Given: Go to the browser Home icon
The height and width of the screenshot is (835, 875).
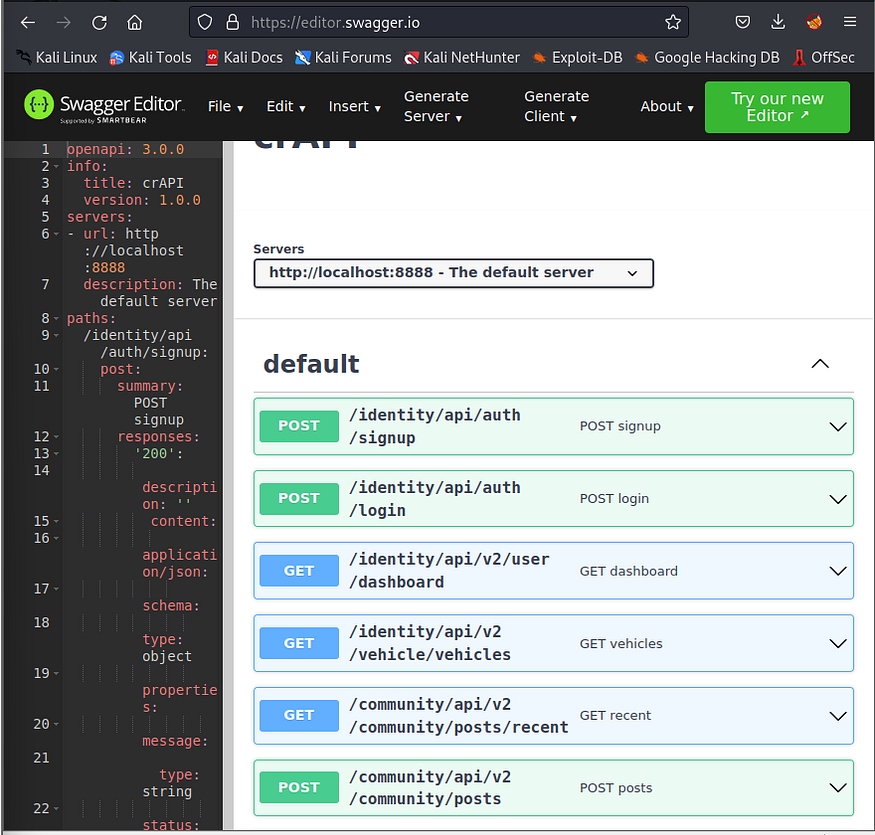Looking at the screenshot, I should tap(134, 22).
